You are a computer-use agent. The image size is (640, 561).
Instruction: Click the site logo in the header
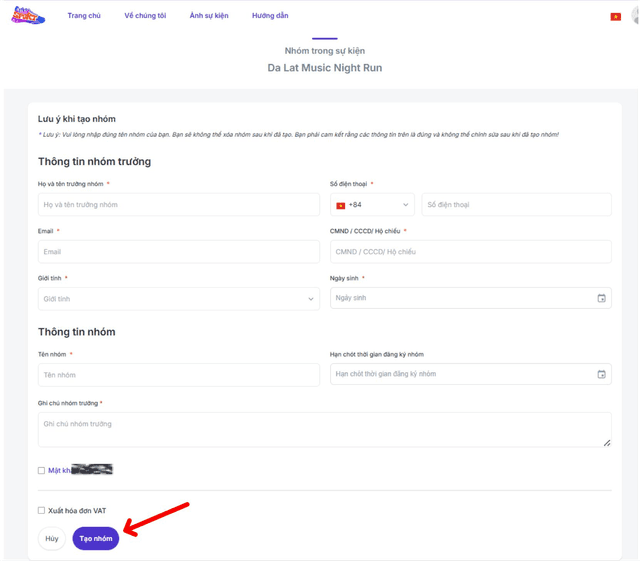pyautogui.click(x=28, y=16)
